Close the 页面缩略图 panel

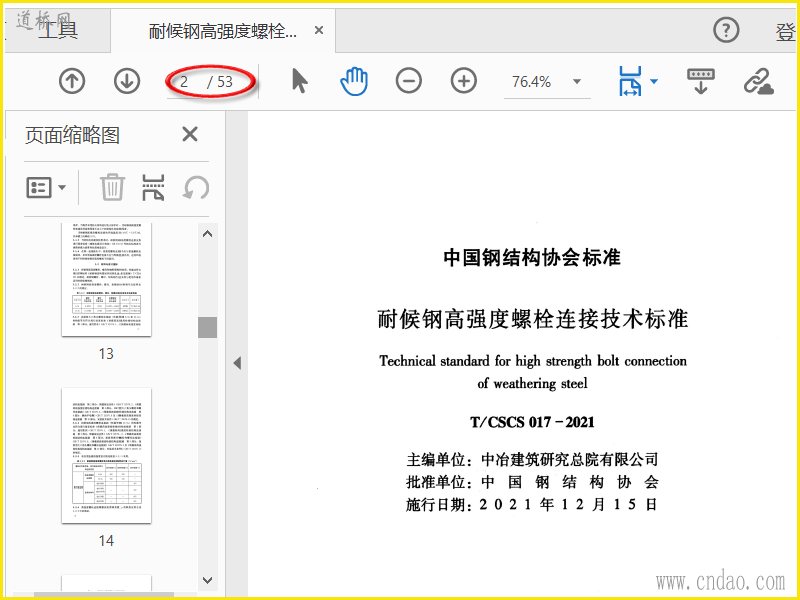190,135
